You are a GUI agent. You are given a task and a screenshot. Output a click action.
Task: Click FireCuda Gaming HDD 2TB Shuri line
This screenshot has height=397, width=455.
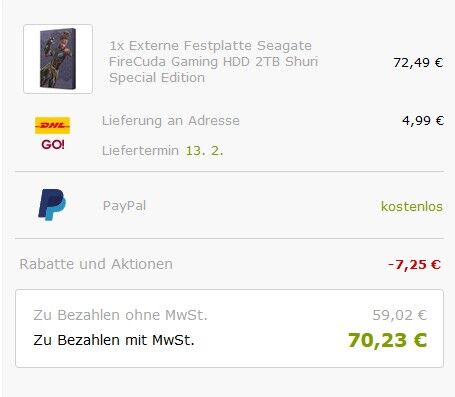tap(213, 62)
